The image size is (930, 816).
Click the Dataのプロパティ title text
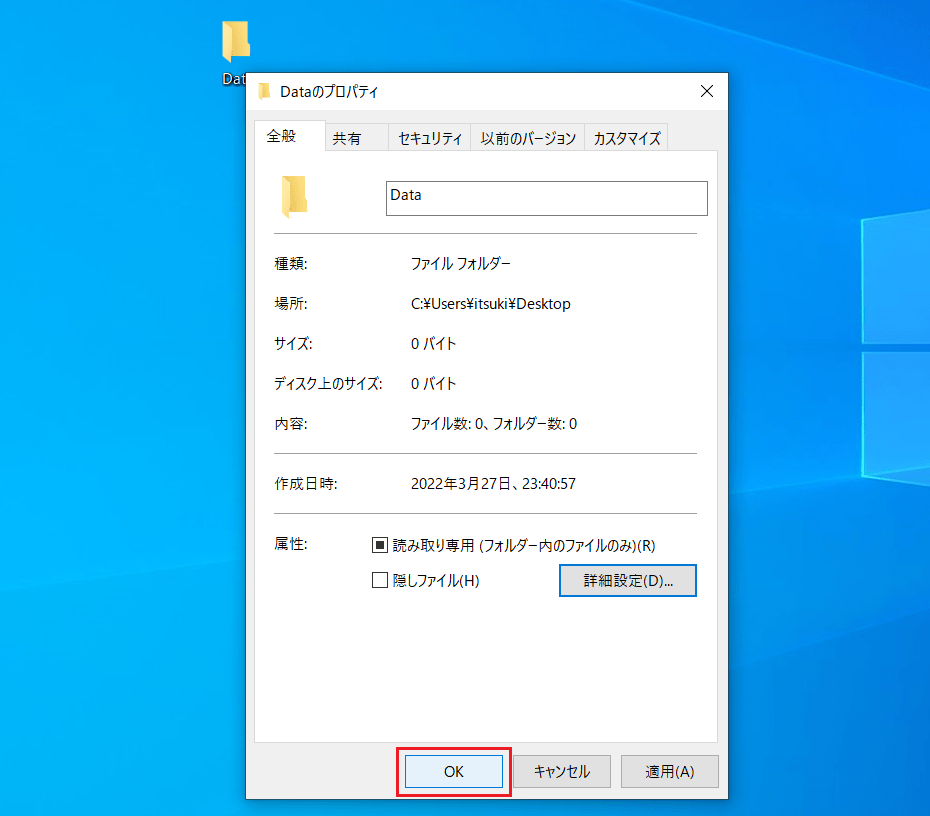coord(329,91)
